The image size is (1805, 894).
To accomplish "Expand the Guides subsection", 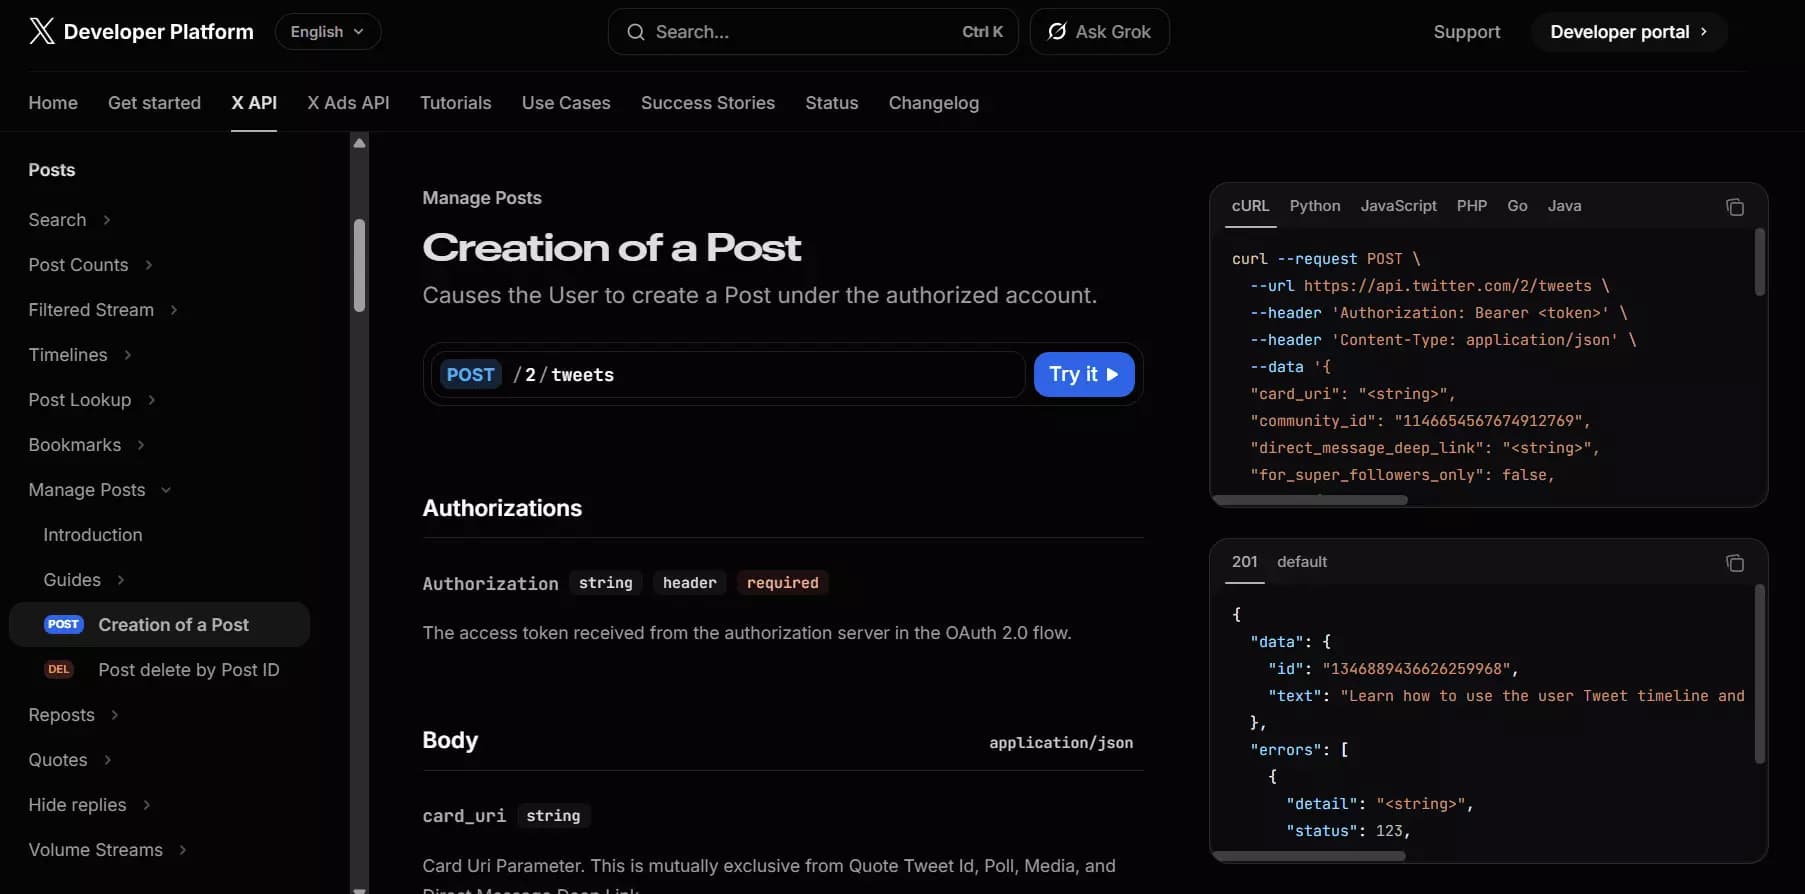I will click(121, 580).
